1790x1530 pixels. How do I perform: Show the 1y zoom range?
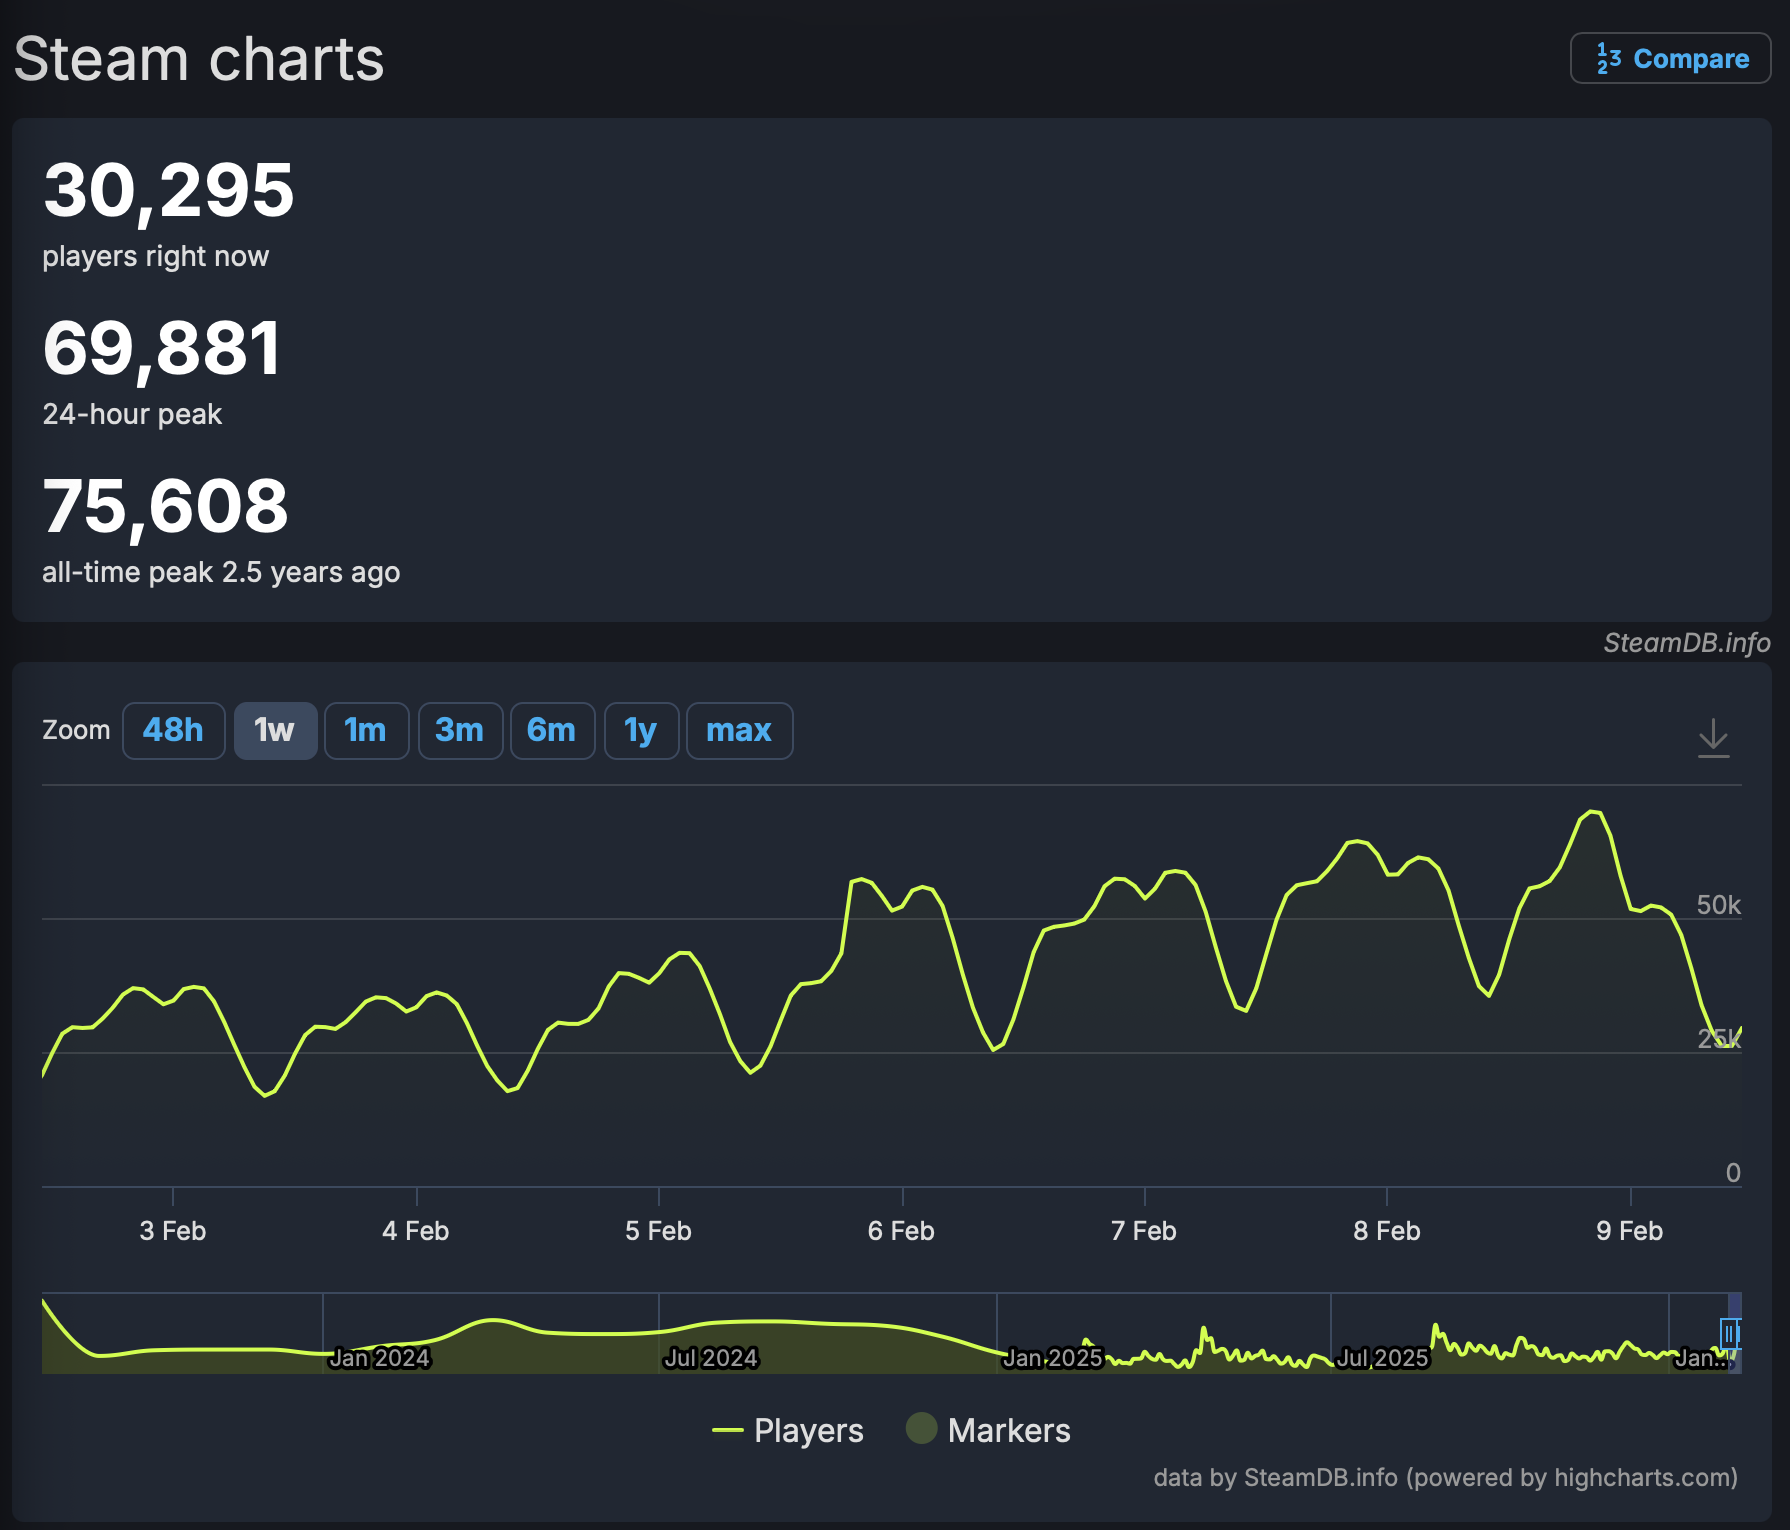click(x=641, y=731)
